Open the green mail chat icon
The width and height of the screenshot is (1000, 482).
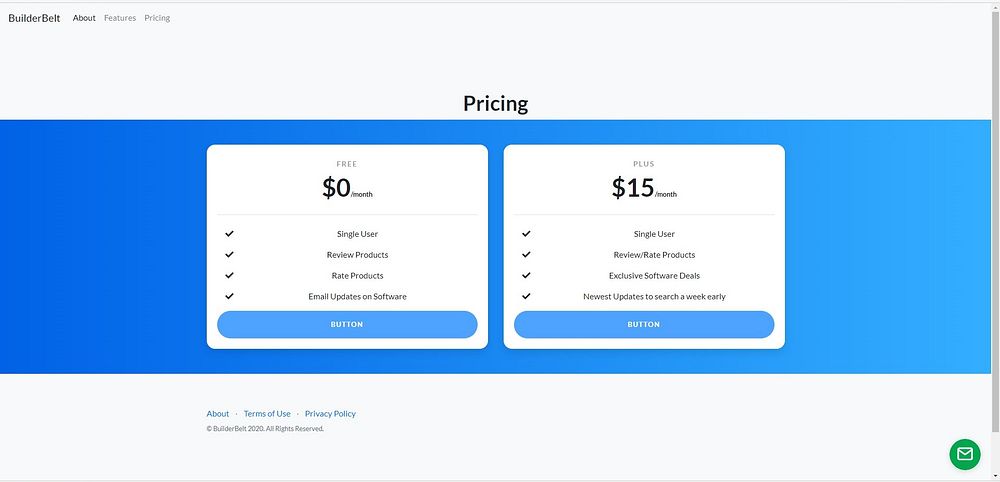(x=964, y=454)
